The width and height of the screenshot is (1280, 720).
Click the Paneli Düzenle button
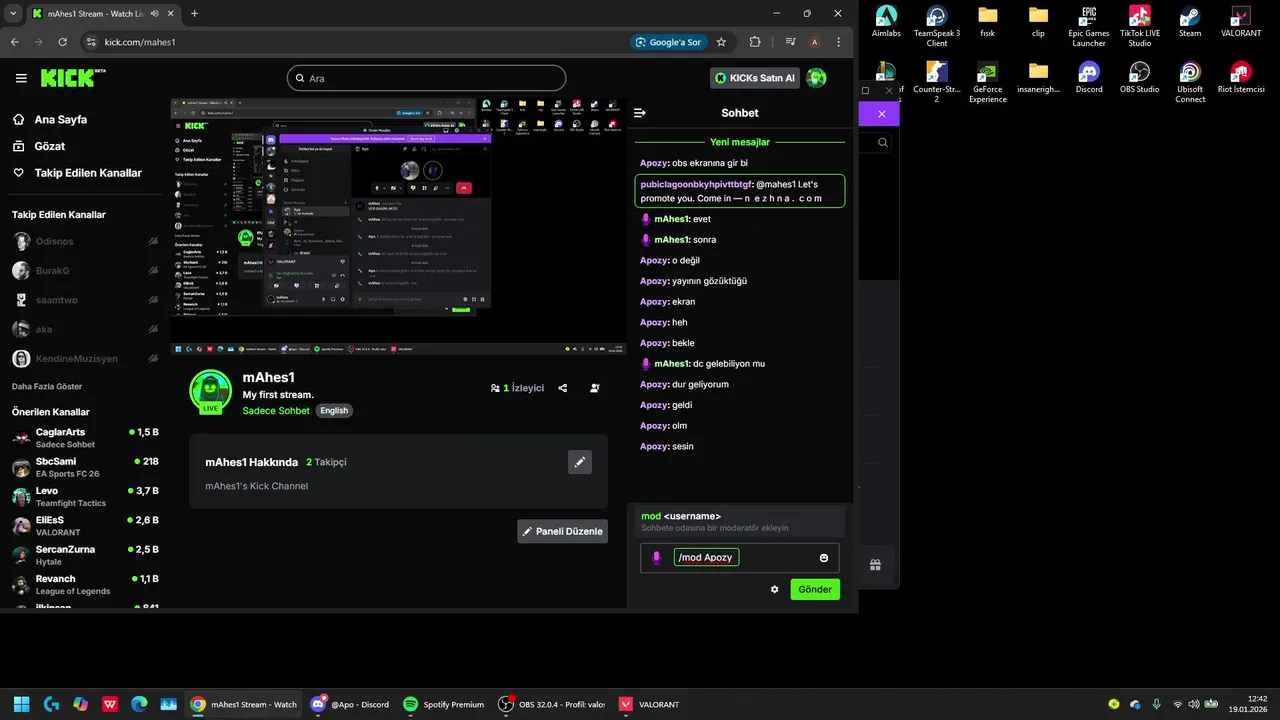[562, 531]
